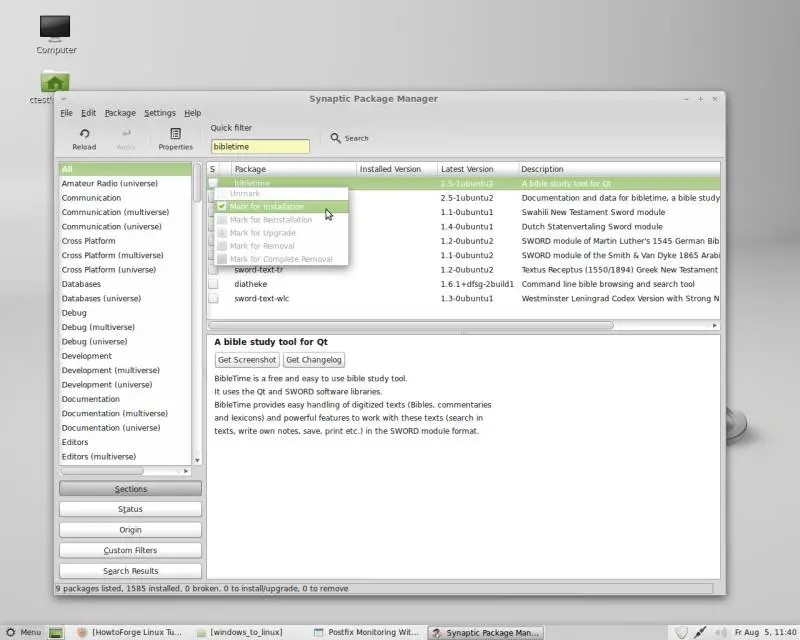Select the sword-text-wlc package row

point(464,299)
